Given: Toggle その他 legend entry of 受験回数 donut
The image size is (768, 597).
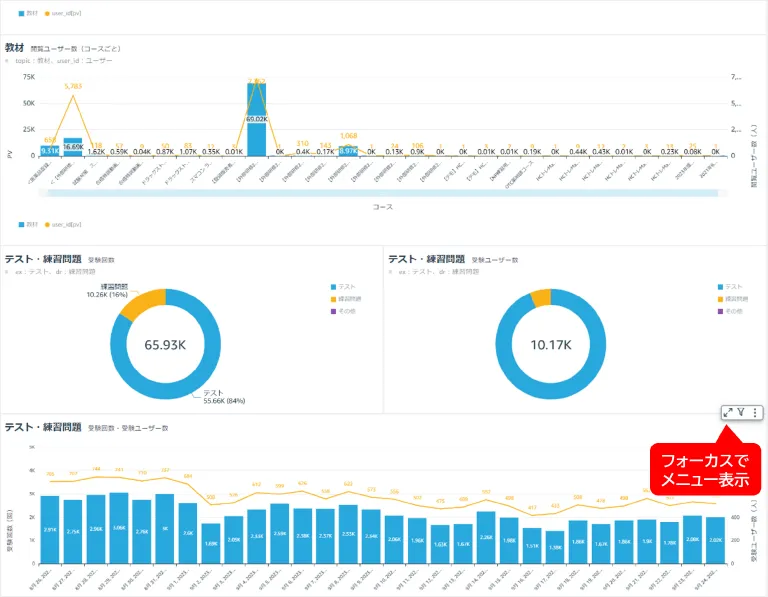Looking at the screenshot, I should point(343,311).
